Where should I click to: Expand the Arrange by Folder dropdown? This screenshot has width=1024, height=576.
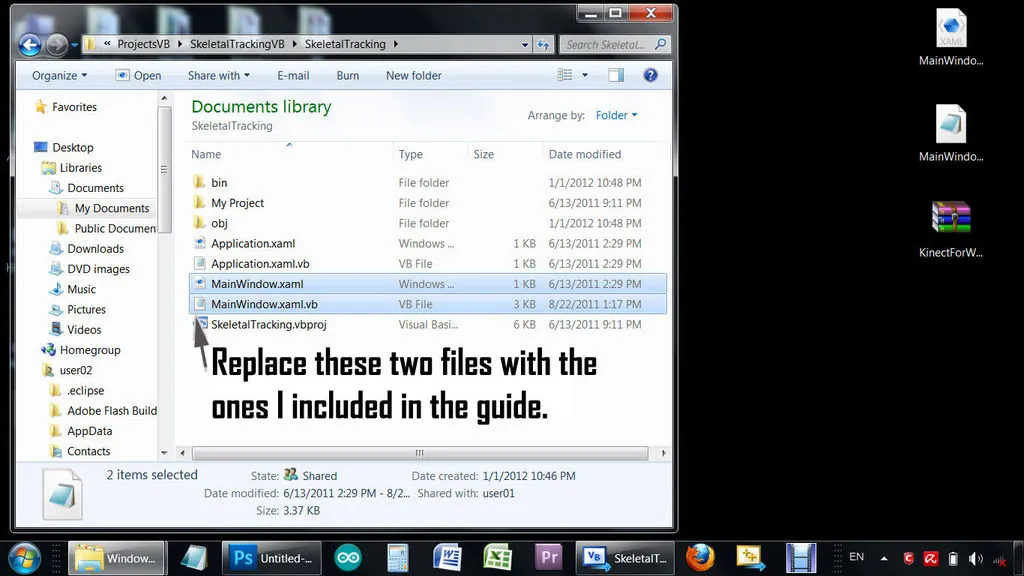[616, 115]
